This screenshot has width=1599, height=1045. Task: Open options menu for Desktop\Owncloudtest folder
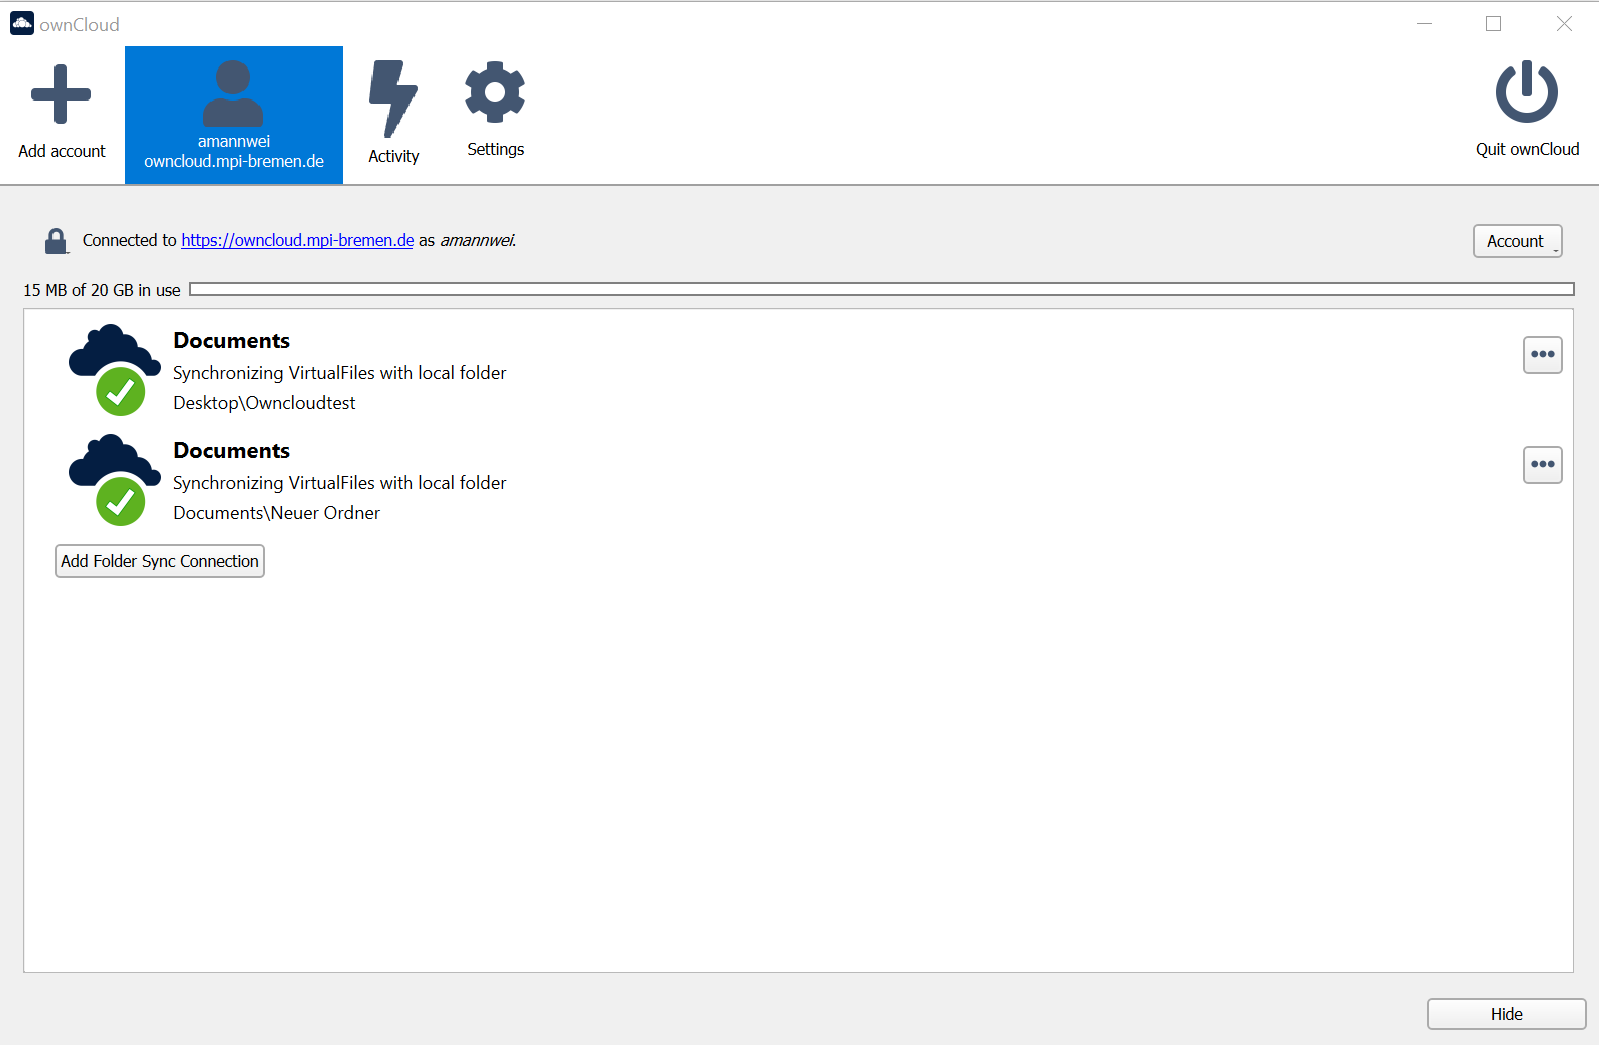[x=1543, y=354]
